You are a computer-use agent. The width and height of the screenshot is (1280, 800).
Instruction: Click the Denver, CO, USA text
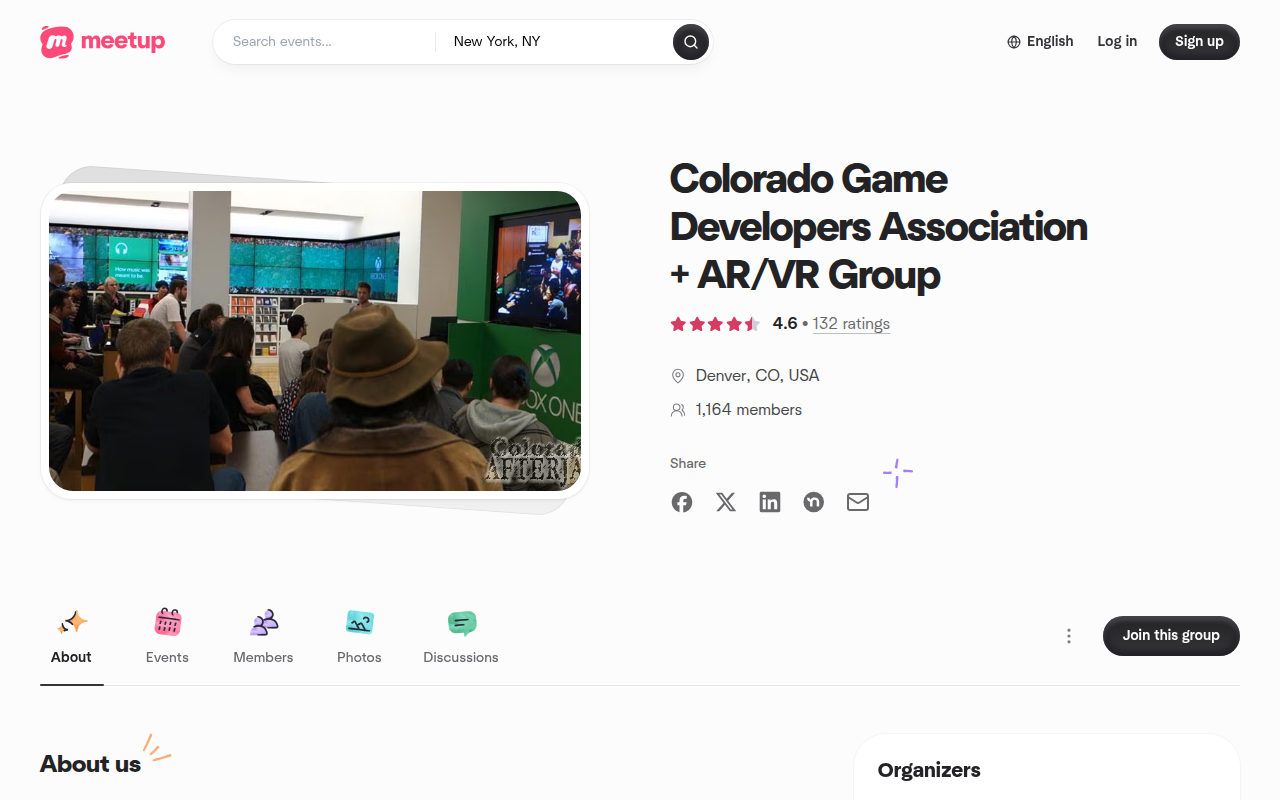pos(758,376)
